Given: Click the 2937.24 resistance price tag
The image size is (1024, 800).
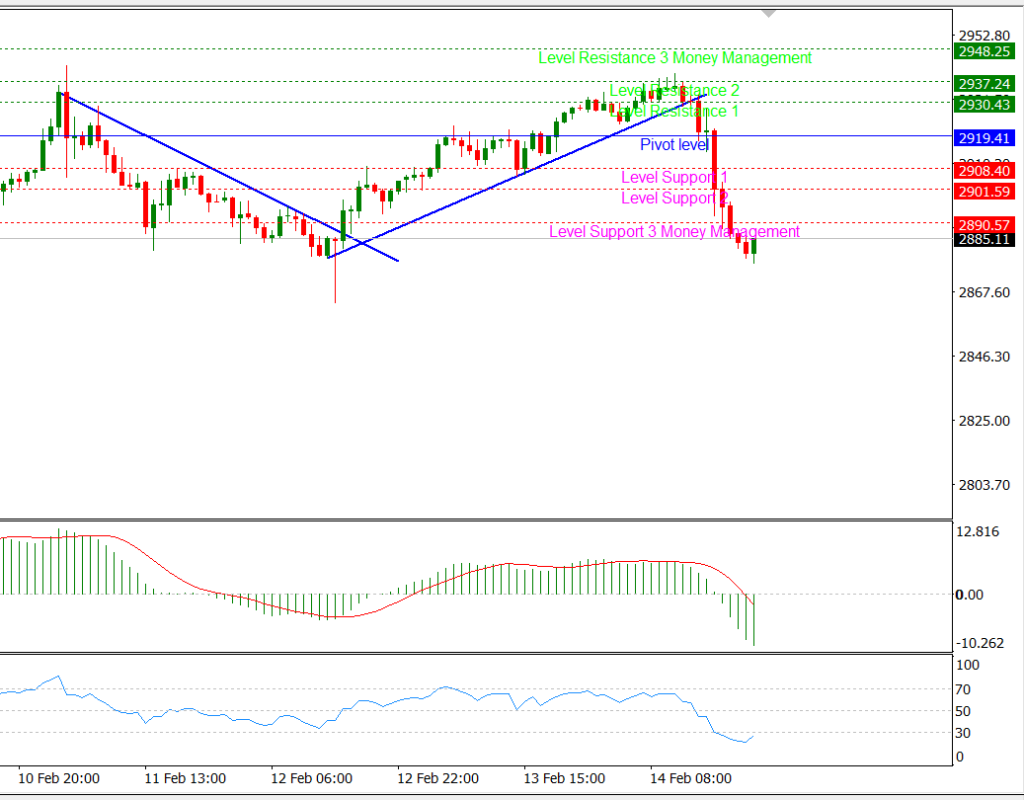Looking at the screenshot, I should pos(985,84).
